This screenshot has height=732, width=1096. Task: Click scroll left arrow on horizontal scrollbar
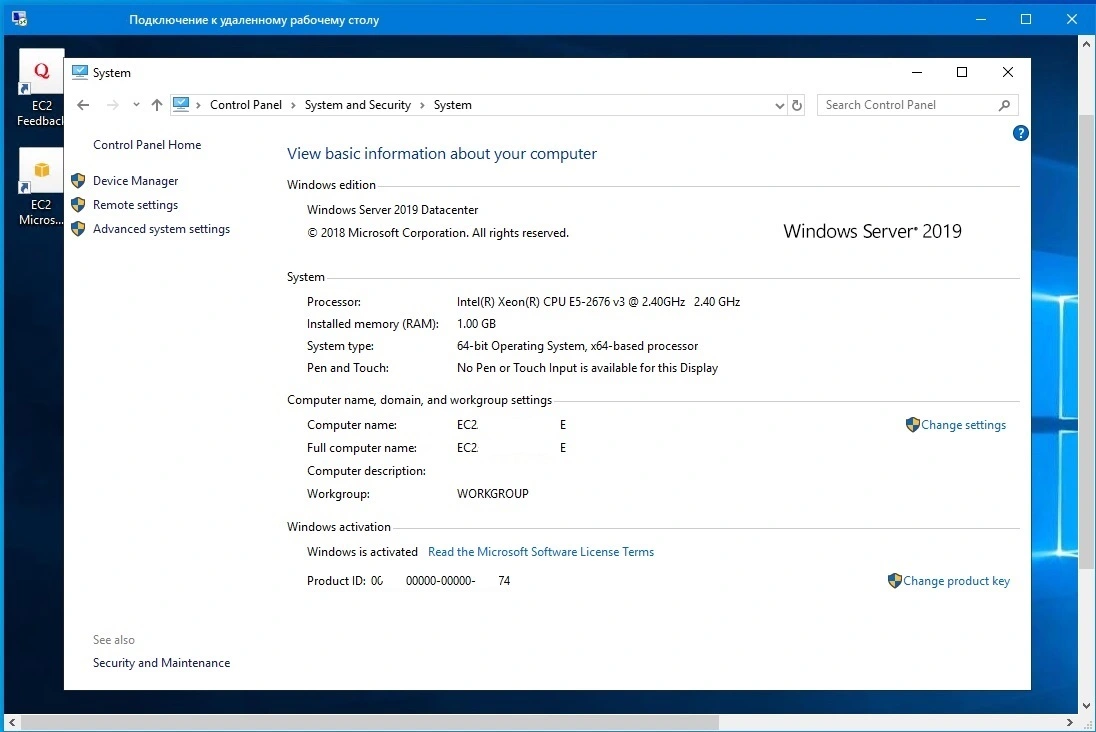click(12, 722)
